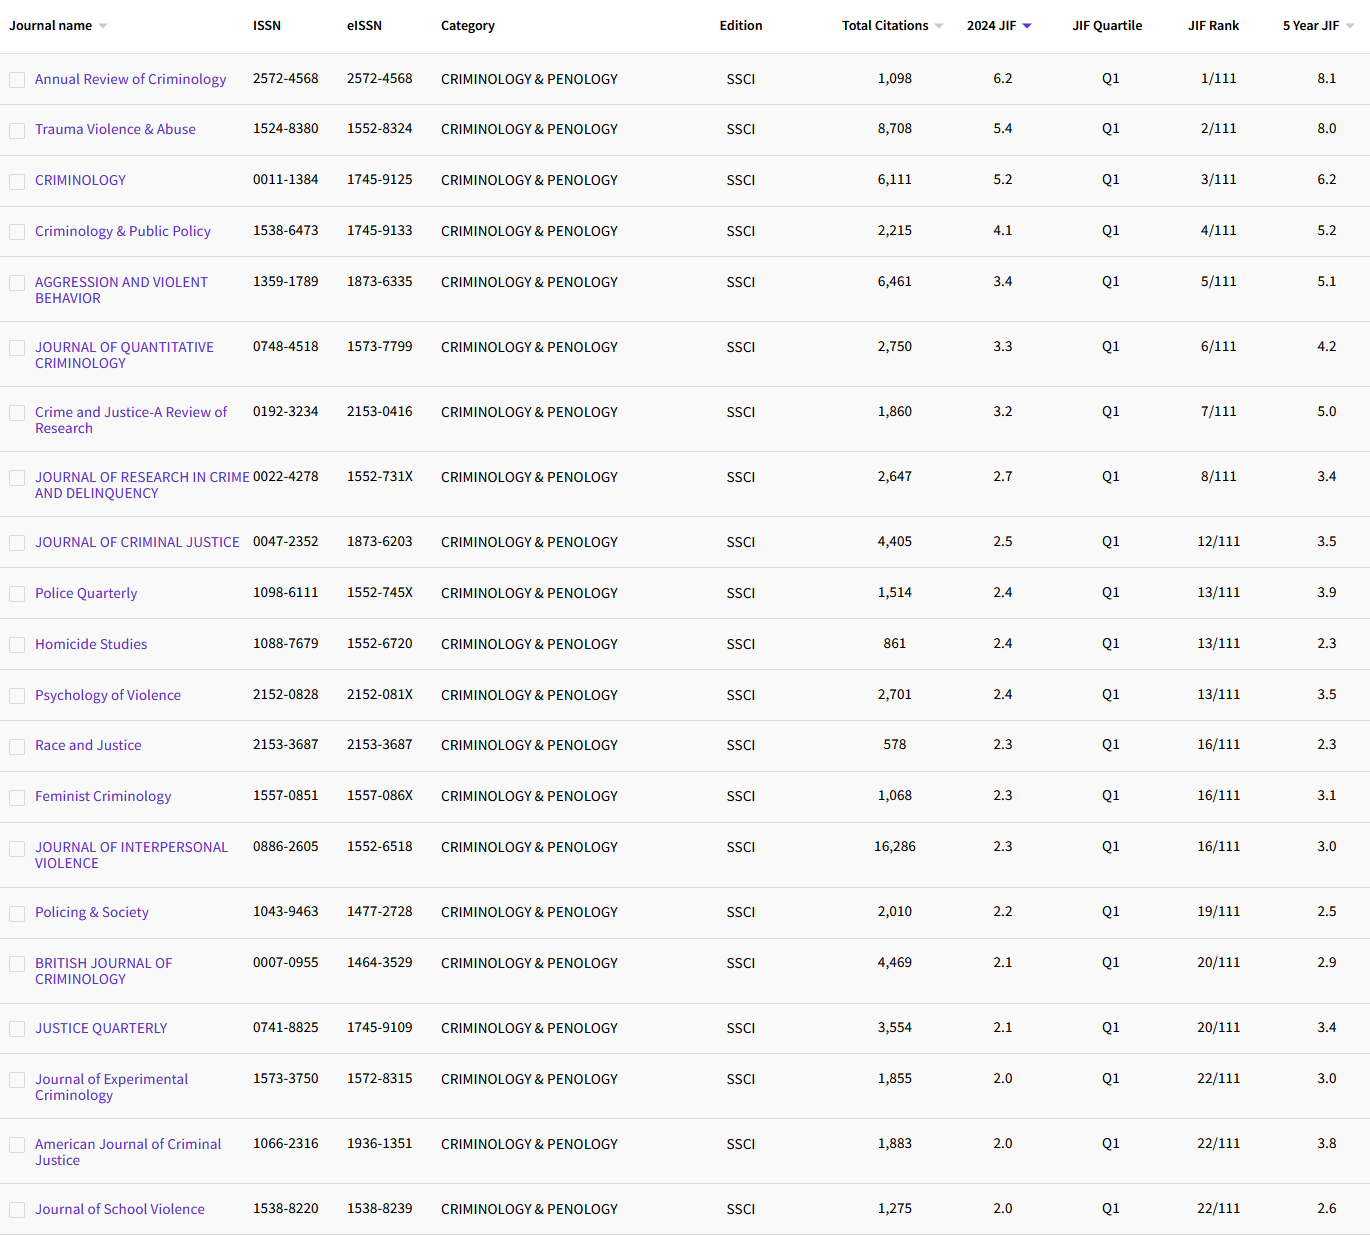Open British Journal of Criminology link
Image resolution: width=1370 pixels, height=1236 pixels.
coord(103,971)
